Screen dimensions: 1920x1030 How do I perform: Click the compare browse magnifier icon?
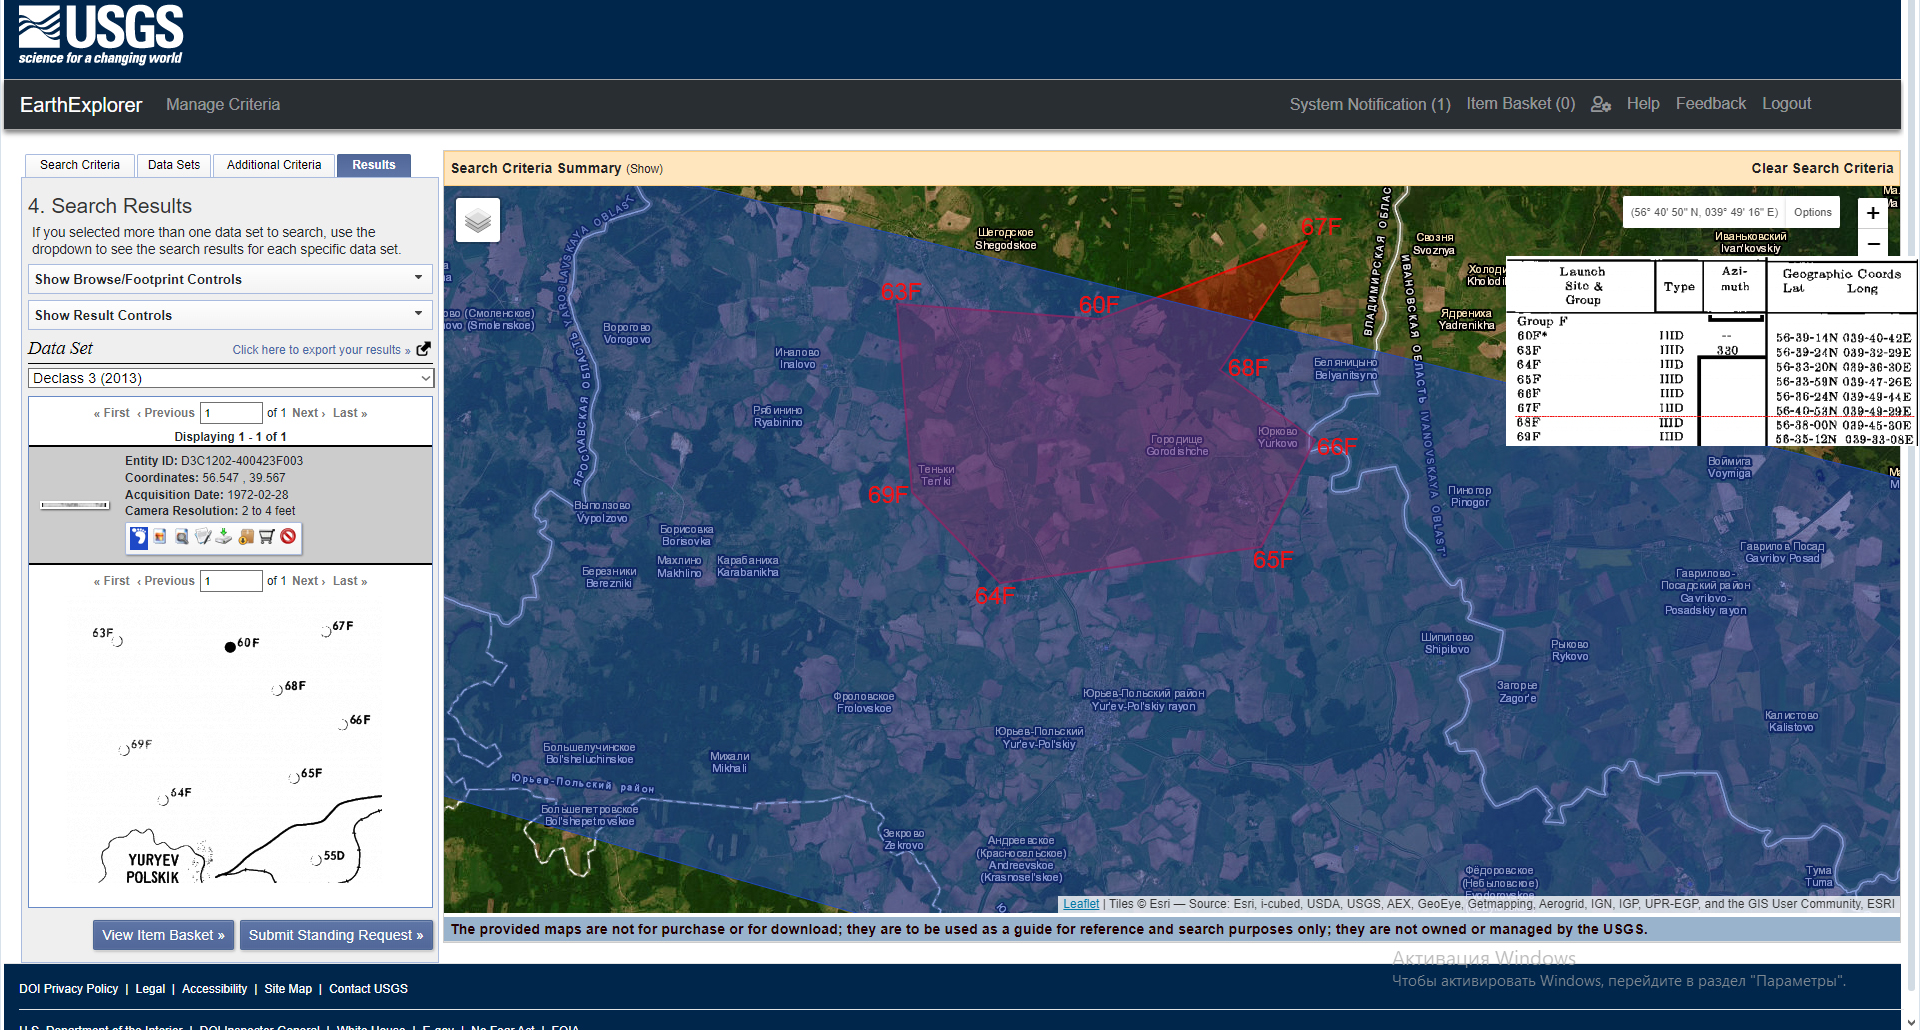pos(182,537)
